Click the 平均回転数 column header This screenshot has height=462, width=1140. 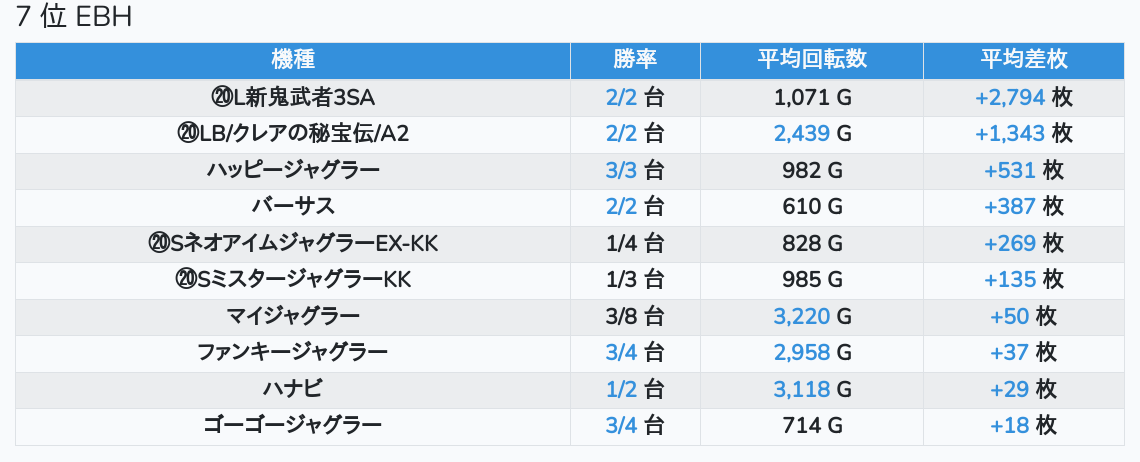[x=811, y=59]
